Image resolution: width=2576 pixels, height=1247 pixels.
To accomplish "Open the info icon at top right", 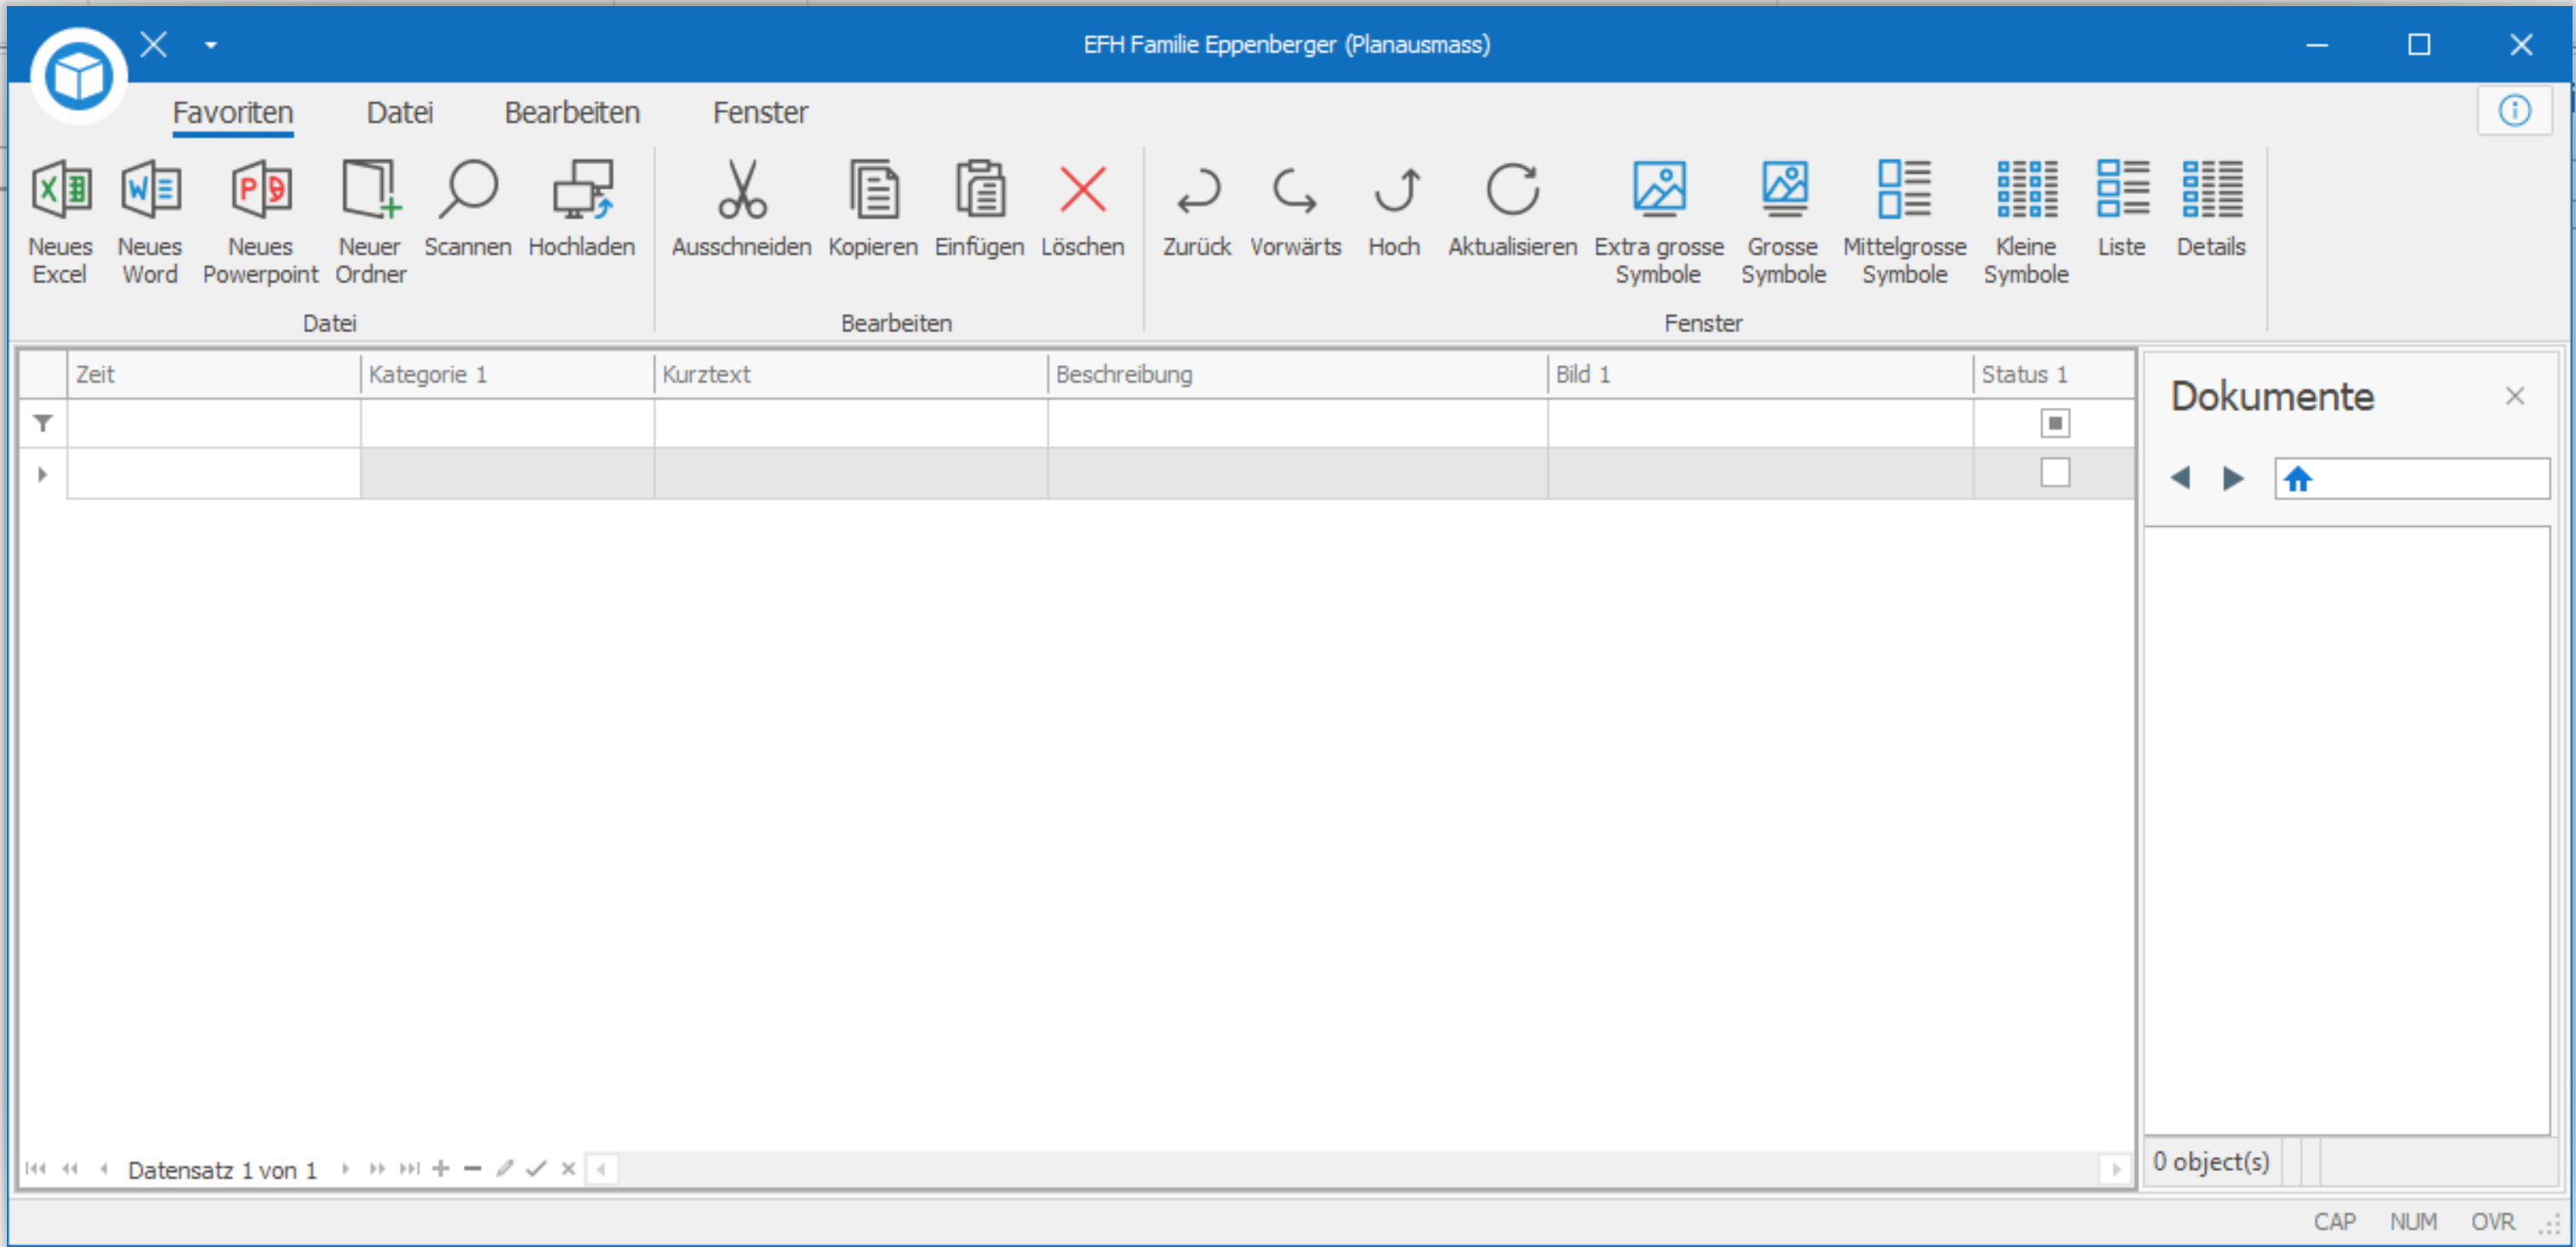I will coord(2514,110).
